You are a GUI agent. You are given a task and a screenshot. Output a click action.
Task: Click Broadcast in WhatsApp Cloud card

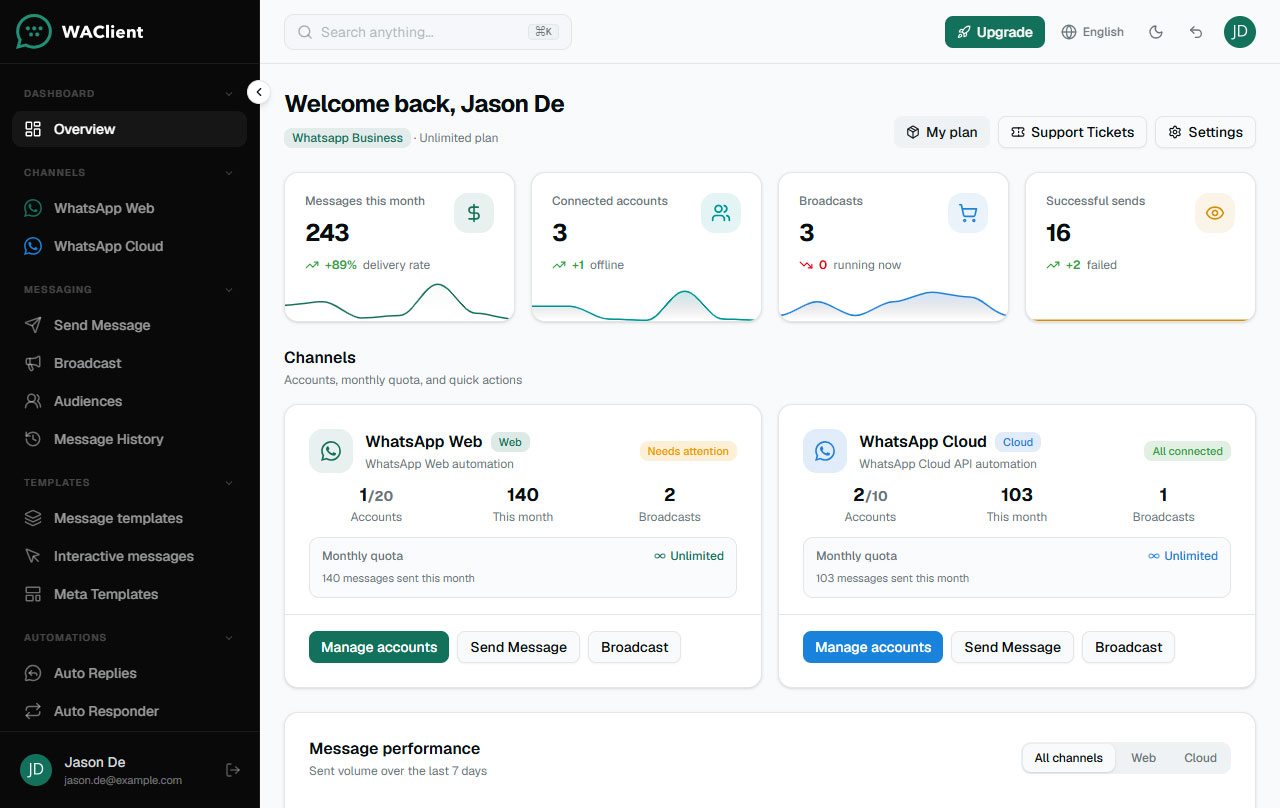click(1128, 647)
